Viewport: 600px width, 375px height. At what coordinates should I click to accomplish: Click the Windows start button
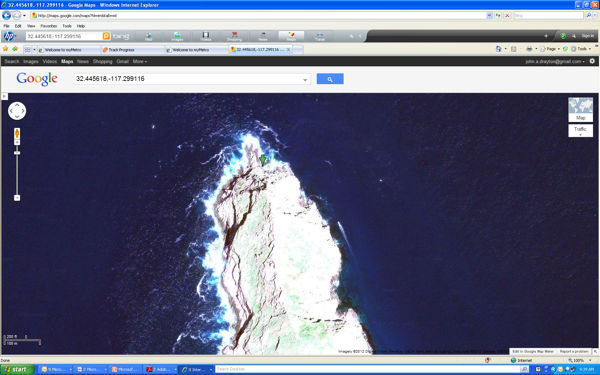(x=17, y=369)
